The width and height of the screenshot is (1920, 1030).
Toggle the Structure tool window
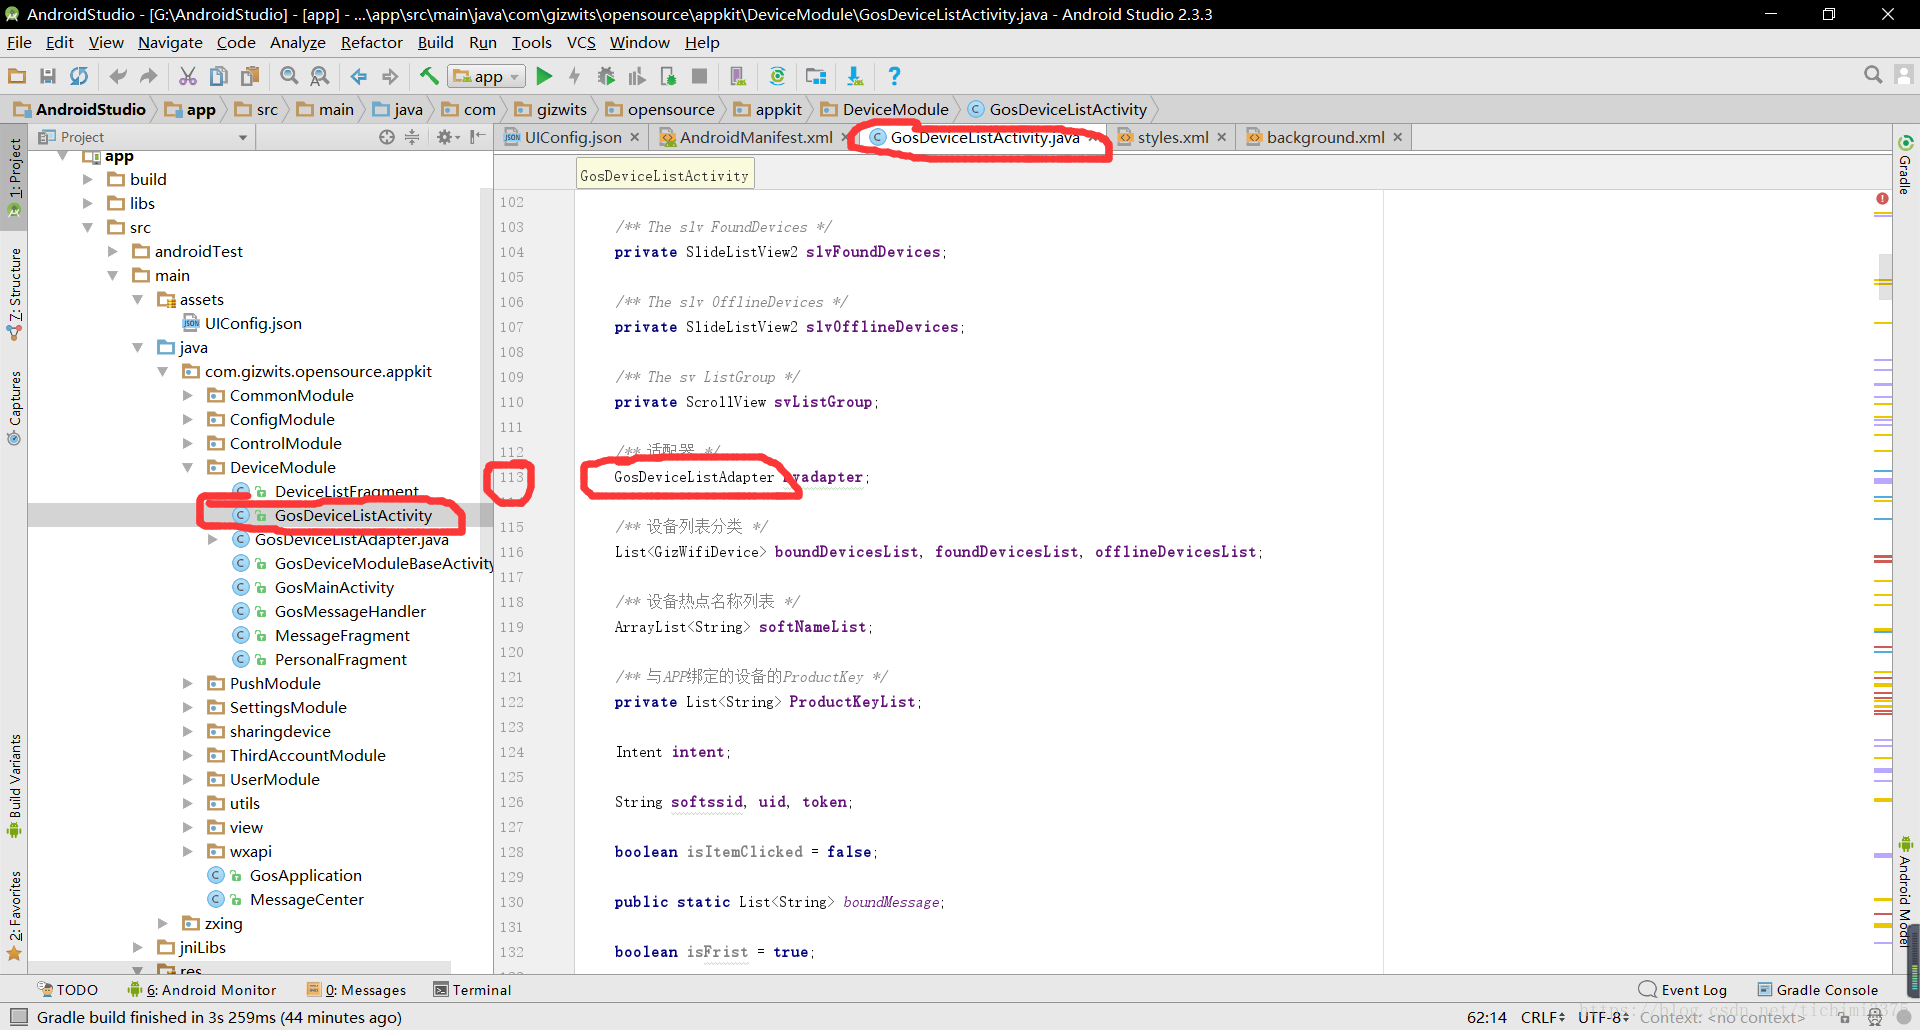coord(14,293)
